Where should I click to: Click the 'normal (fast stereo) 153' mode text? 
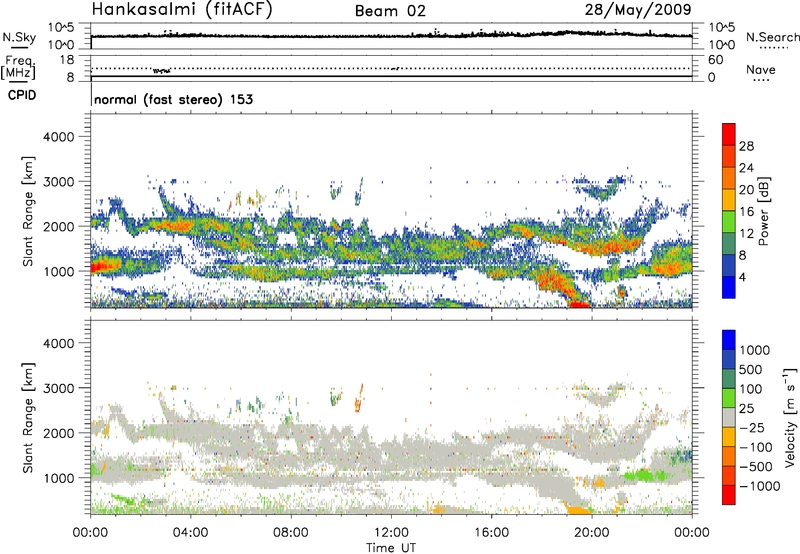pyautogui.click(x=173, y=99)
